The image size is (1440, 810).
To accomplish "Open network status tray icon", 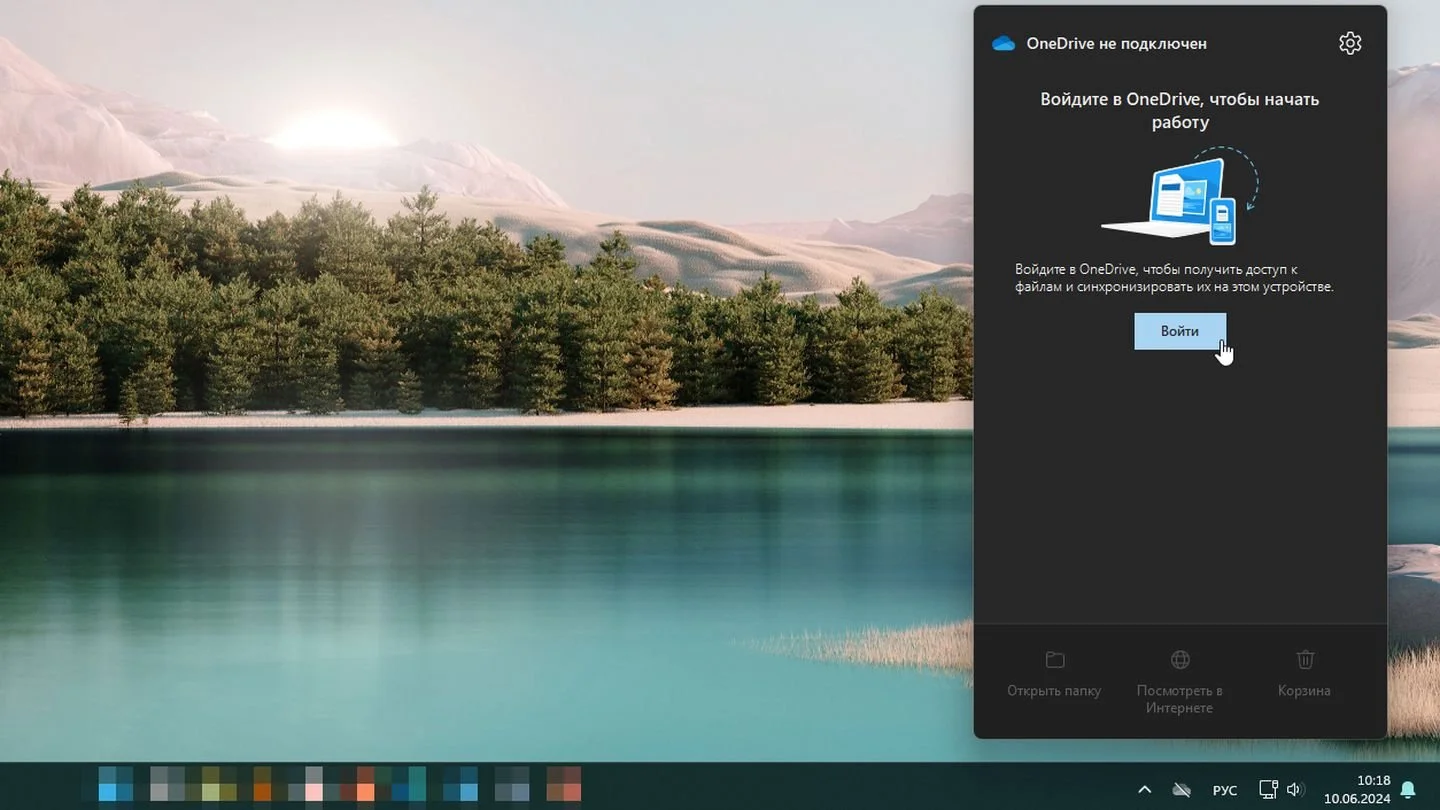I will click(x=1268, y=789).
